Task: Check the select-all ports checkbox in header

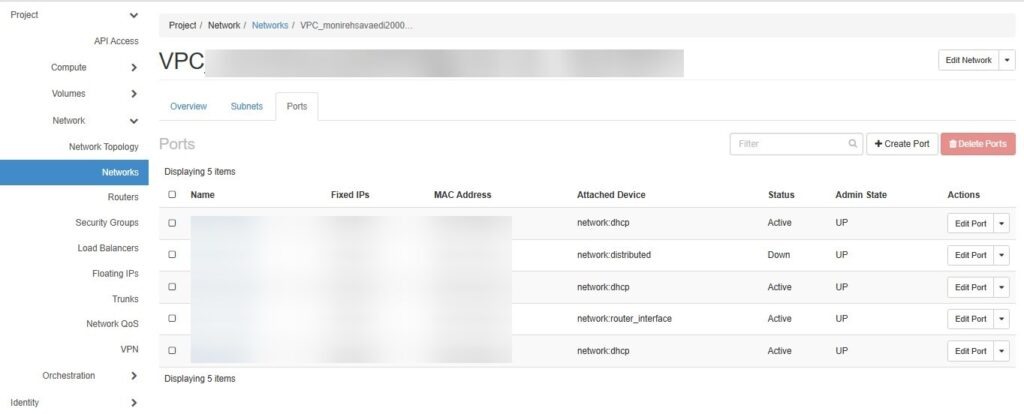Action: (x=172, y=195)
